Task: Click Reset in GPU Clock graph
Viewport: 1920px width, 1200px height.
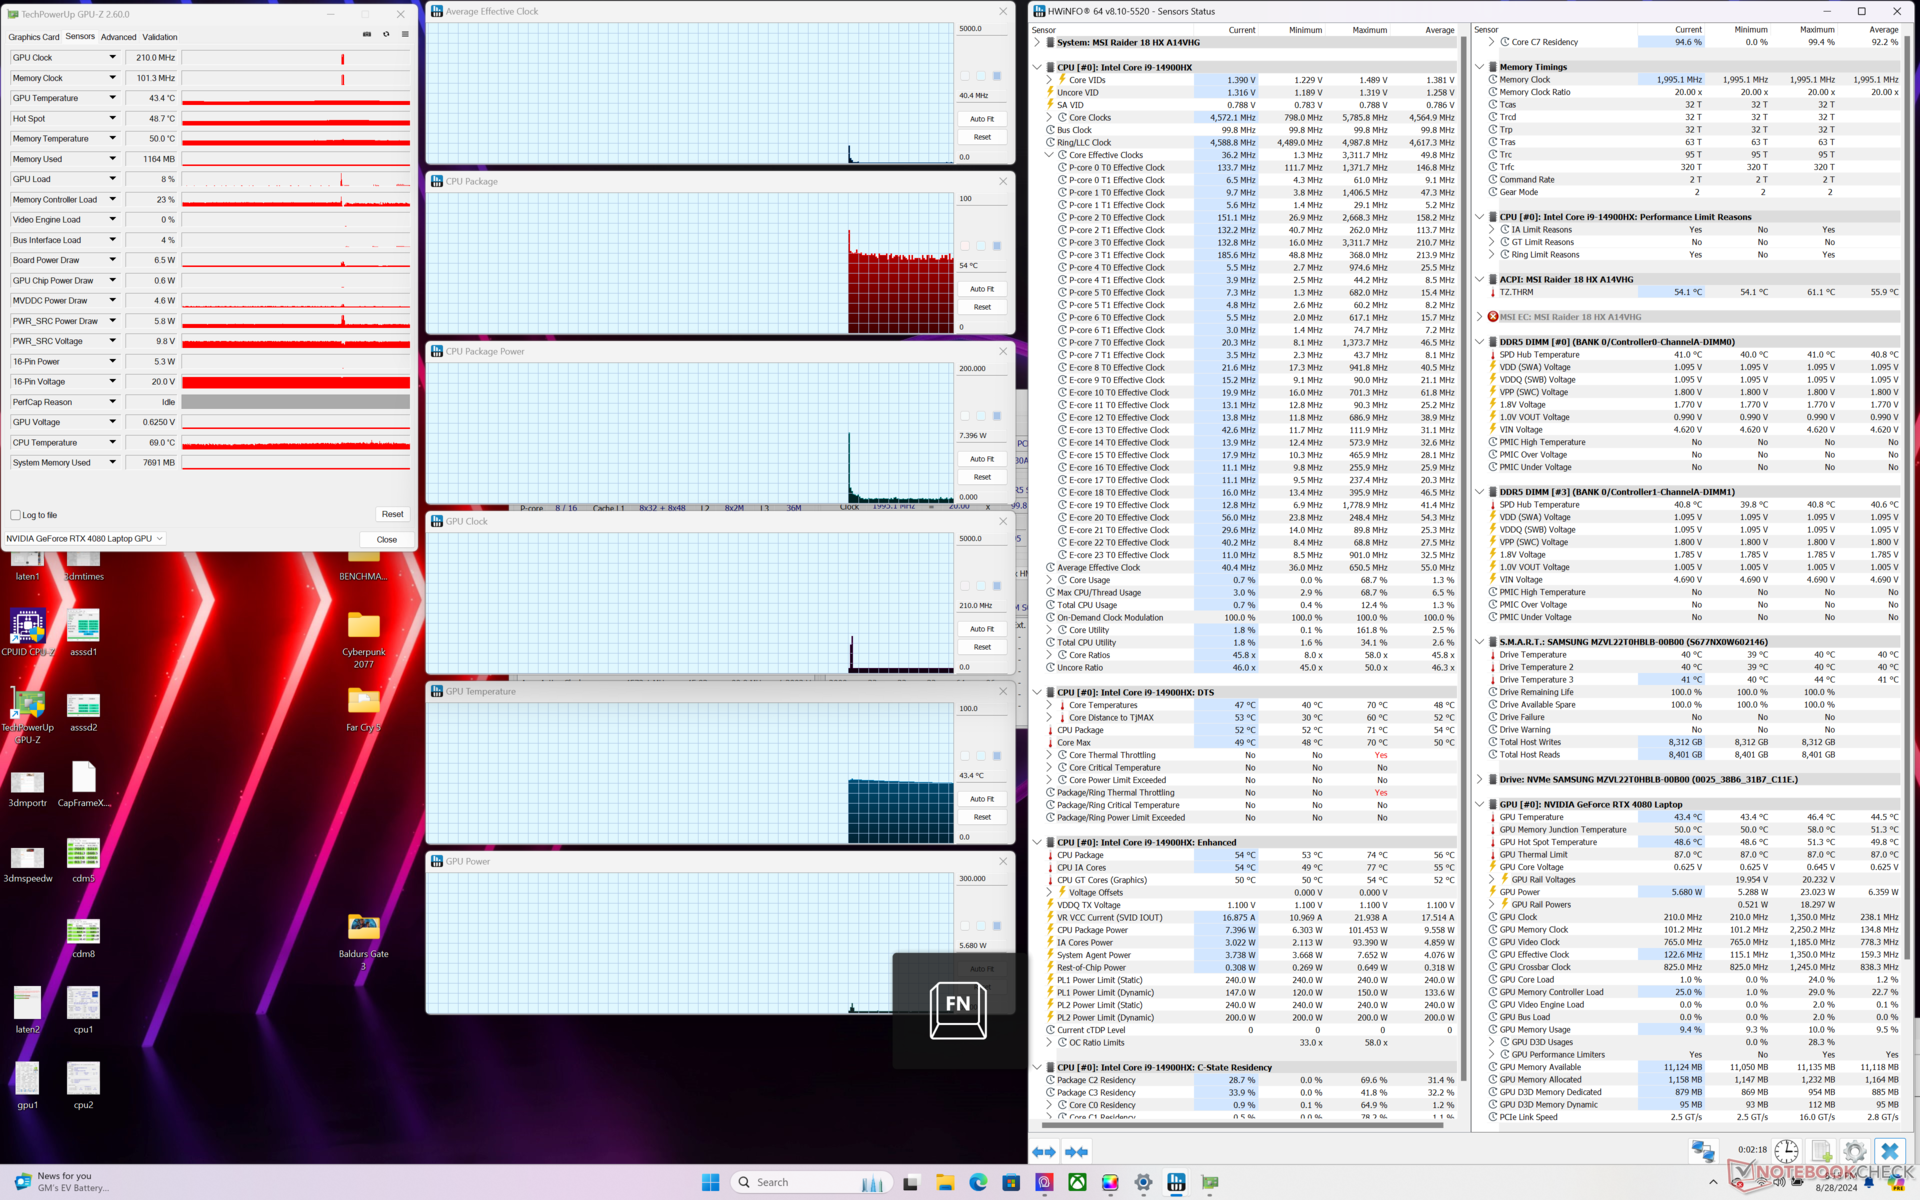Action: click(982, 647)
